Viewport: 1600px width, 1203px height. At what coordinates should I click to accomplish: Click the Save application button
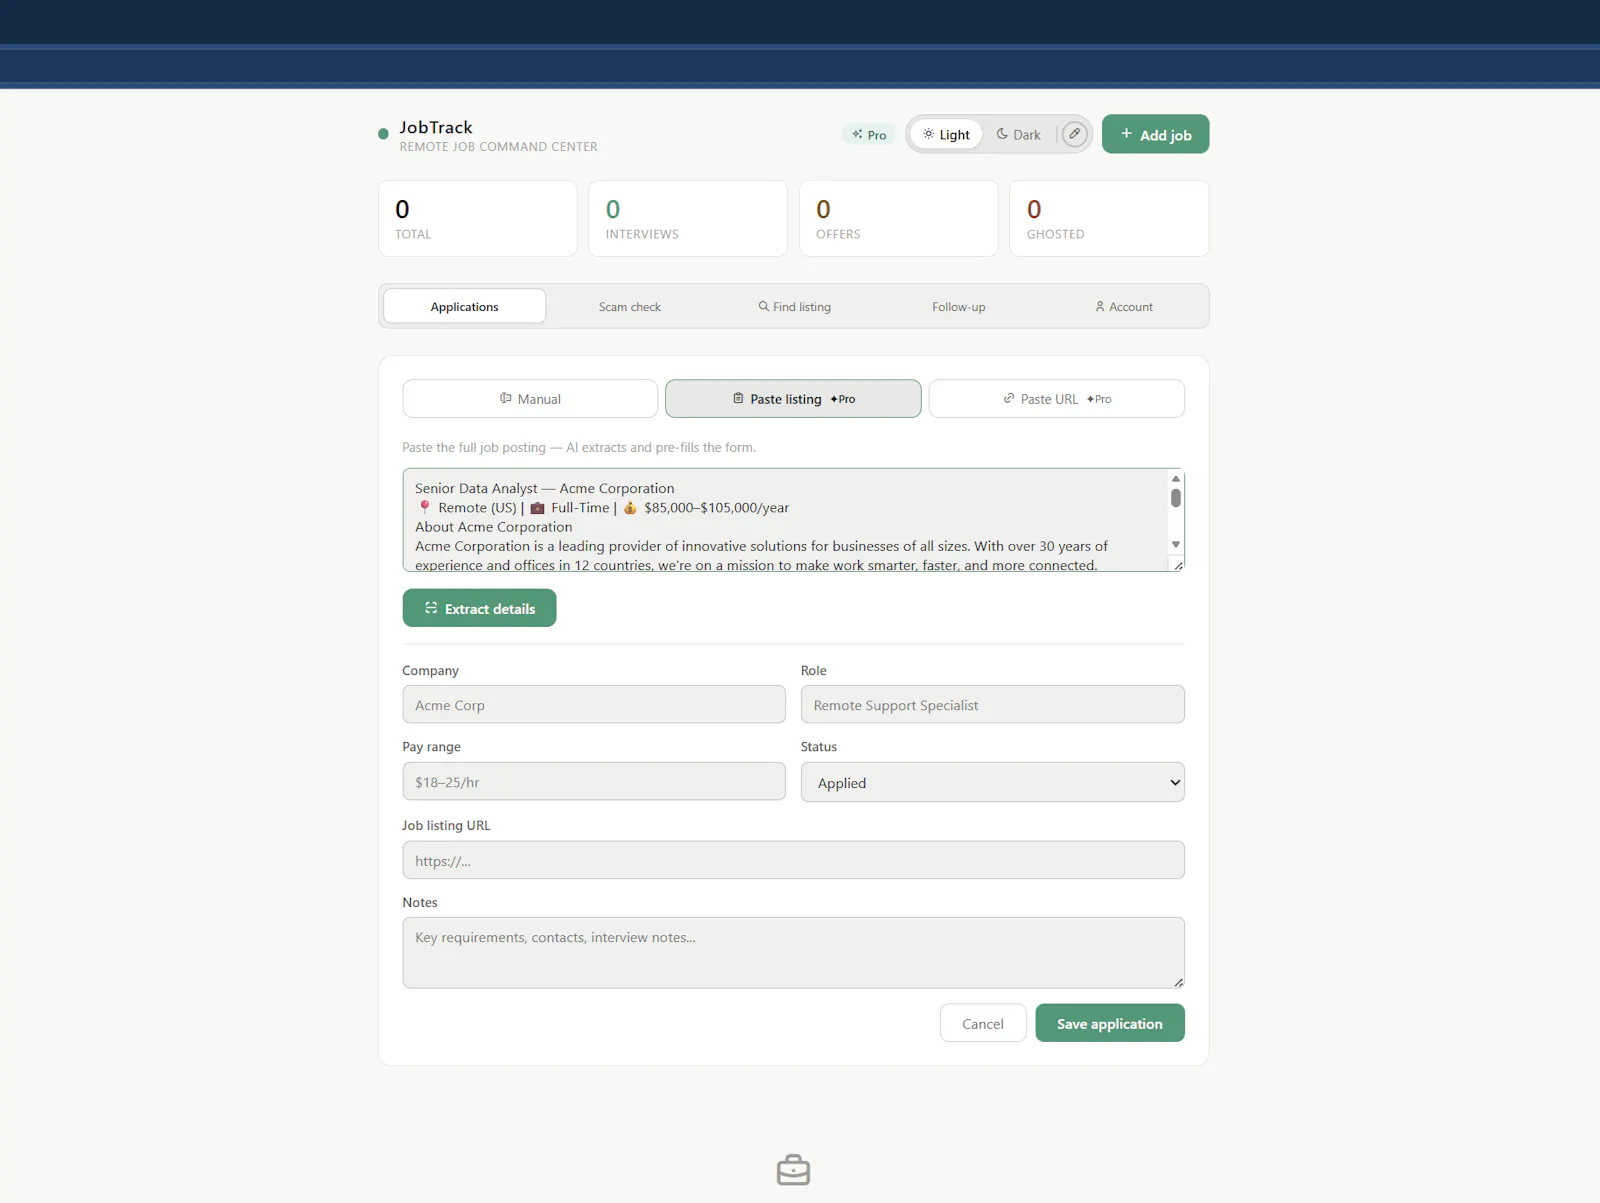[x=1110, y=1023]
